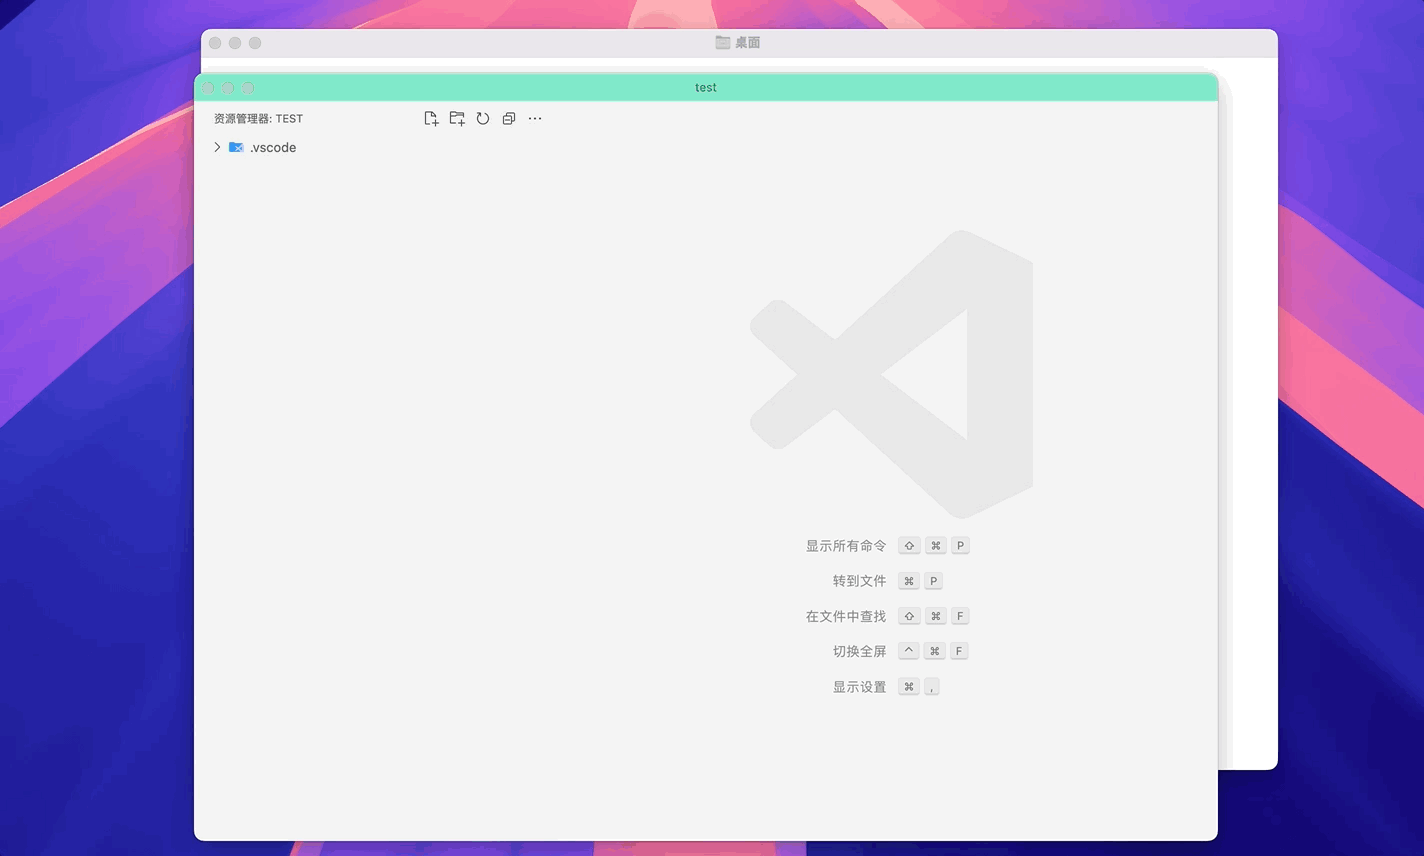Minimize the 桌面 Finder window
Screen dimensions: 1424x856
(235, 43)
